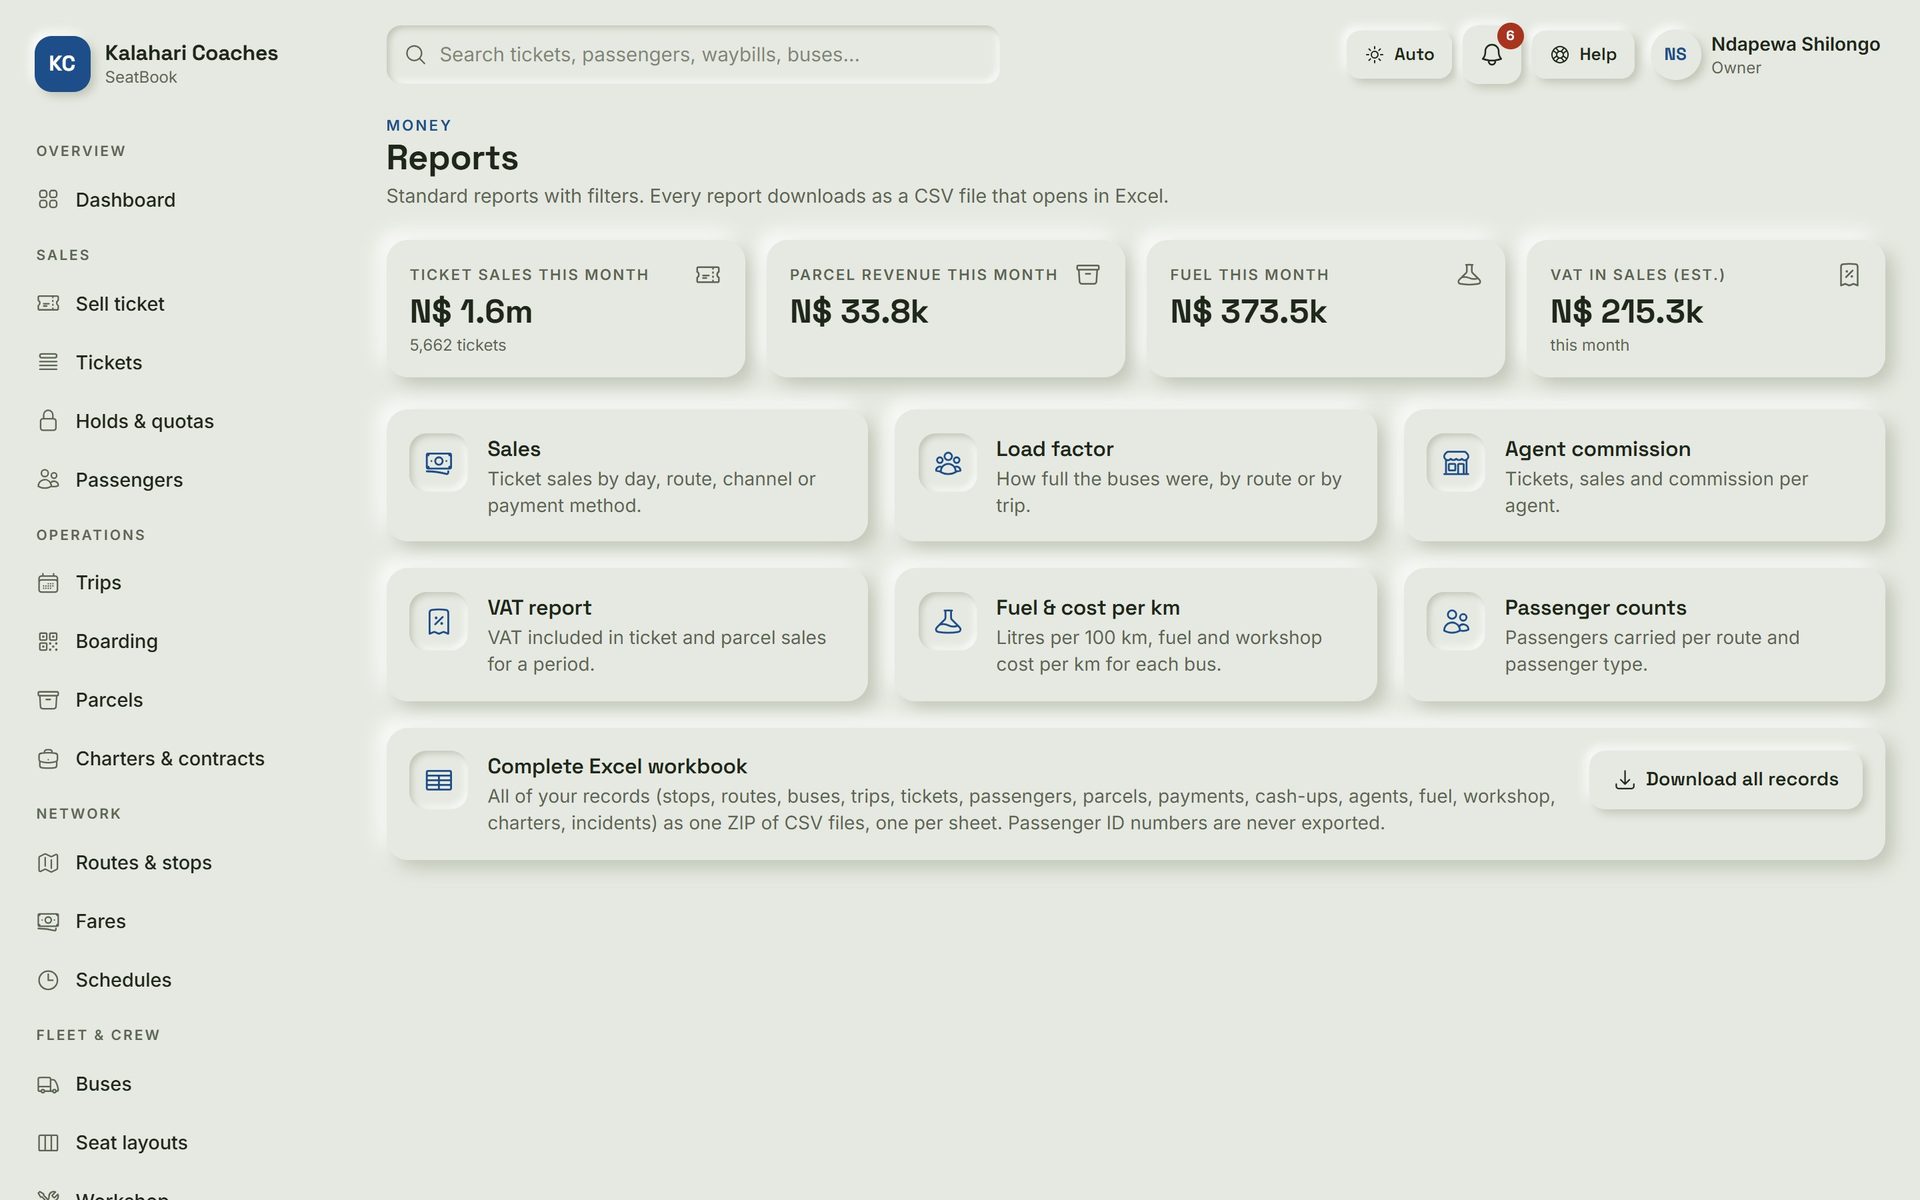Click the receipt icon in VAT In Sales card
Viewport: 1920px width, 1200px height.
(1848, 275)
